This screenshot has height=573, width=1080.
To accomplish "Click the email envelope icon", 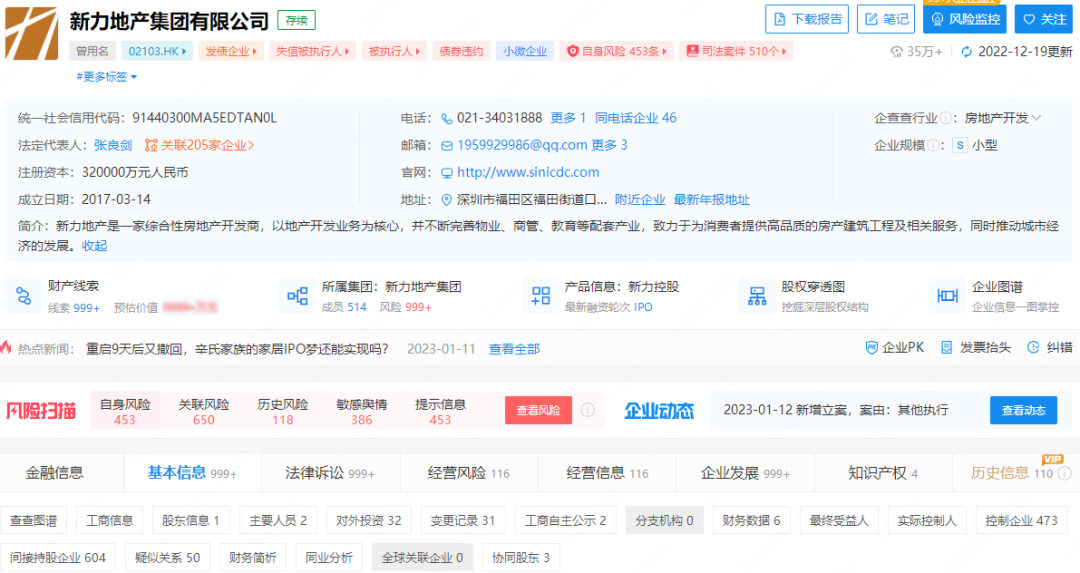I will tap(446, 146).
